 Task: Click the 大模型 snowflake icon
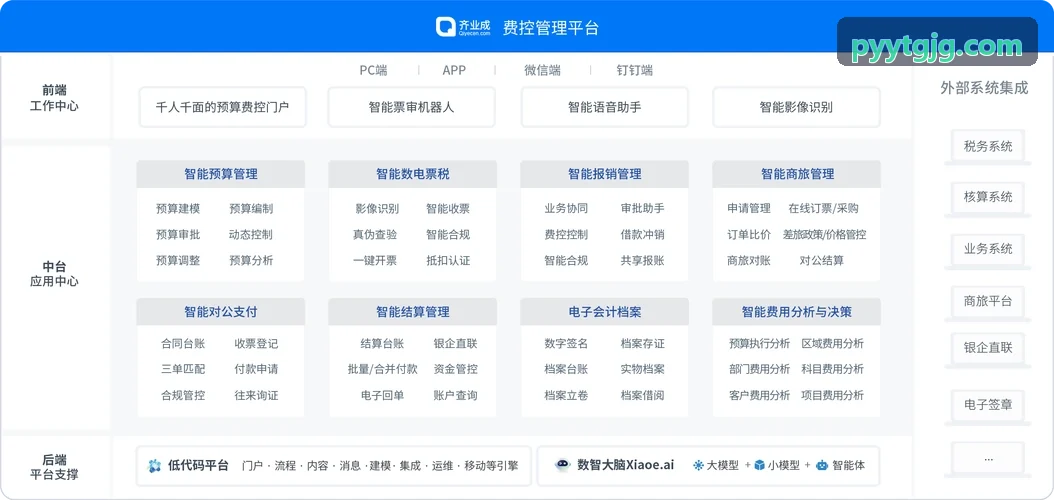(698, 465)
